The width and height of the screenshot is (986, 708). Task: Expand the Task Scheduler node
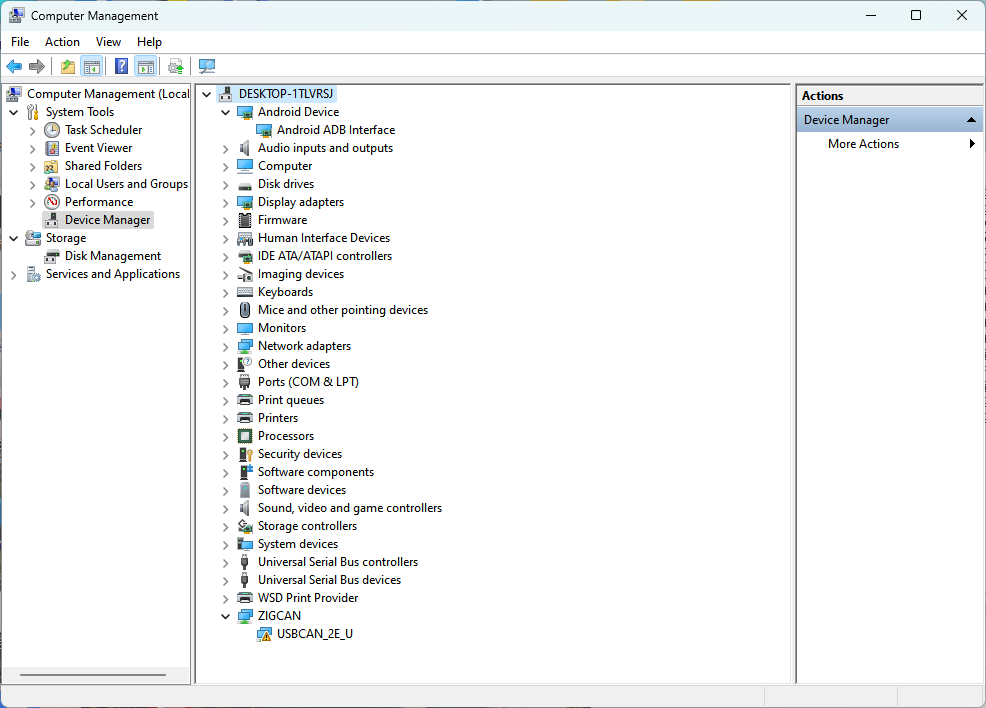pyautogui.click(x=33, y=131)
